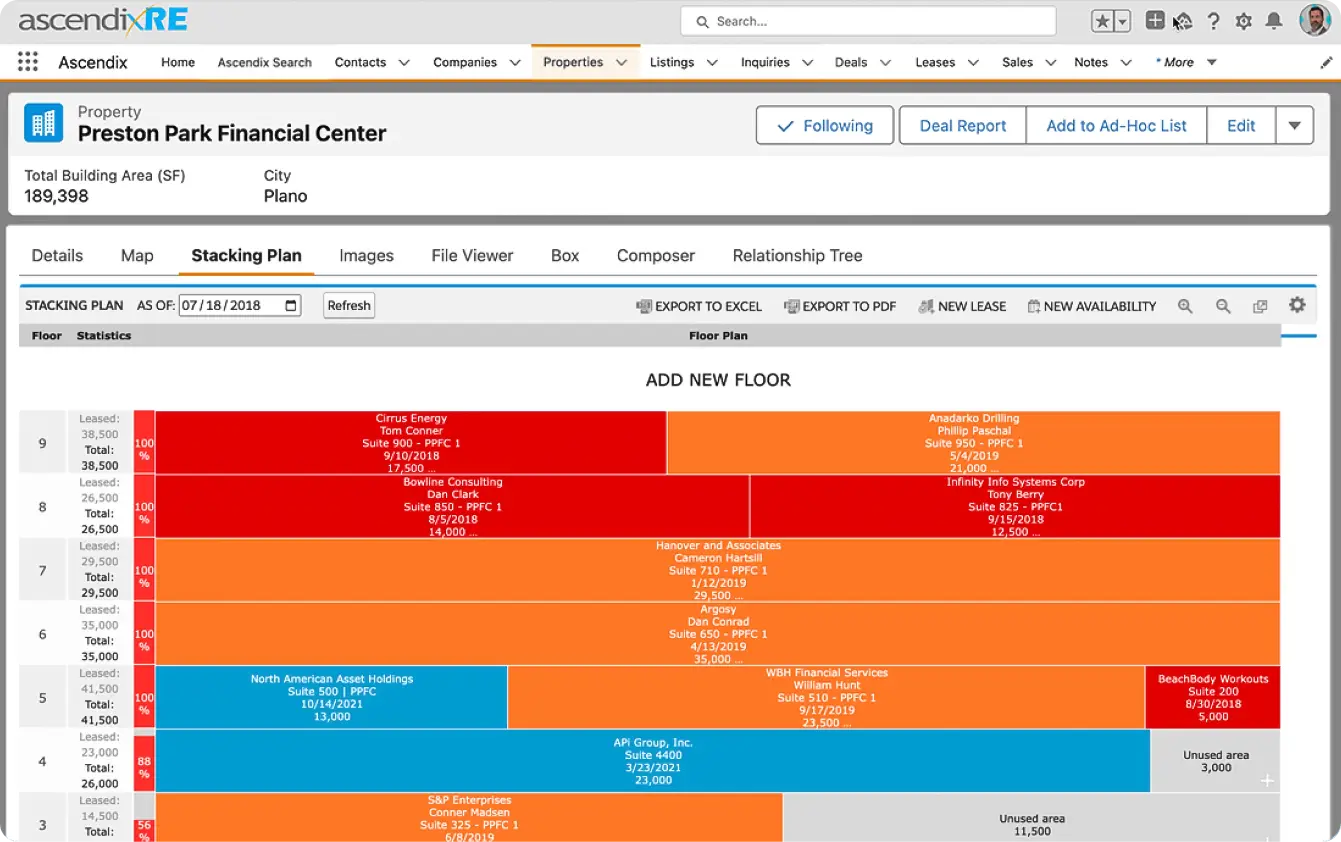This screenshot has width=1341, height=842.
Task: Click the Refresh button
Action: coord(349,306)
